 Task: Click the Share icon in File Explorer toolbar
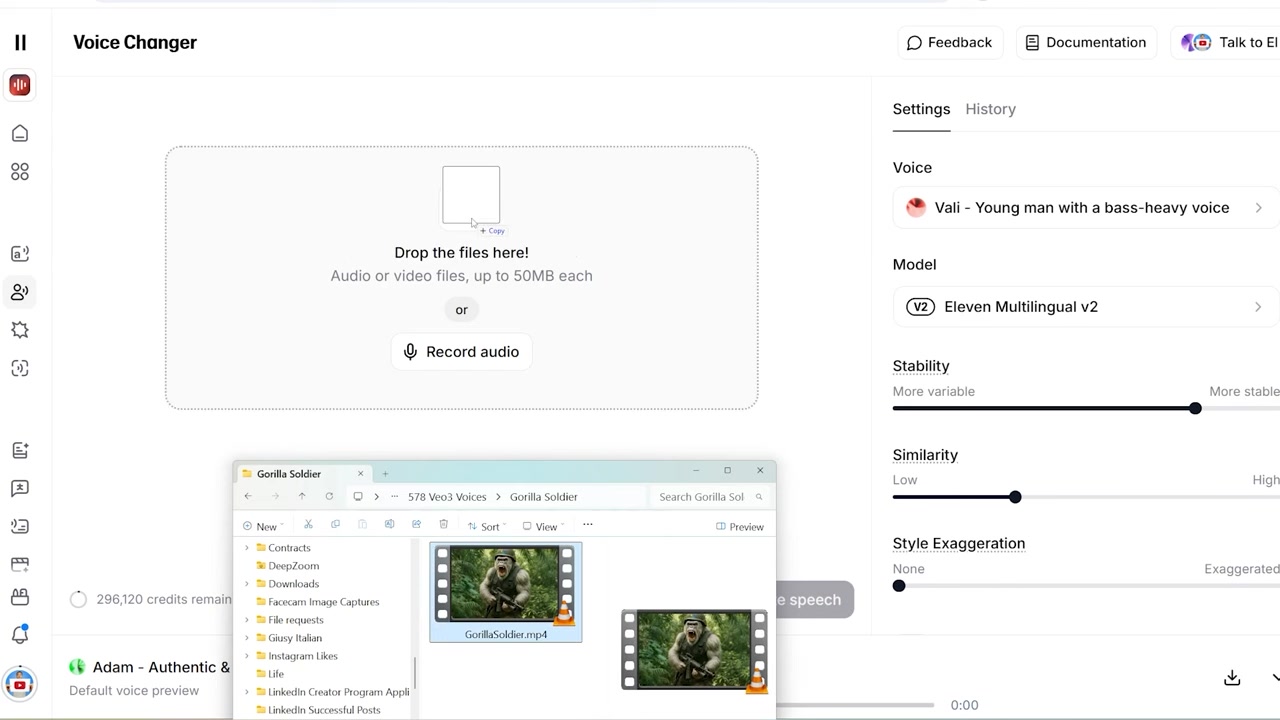coord(416,525)
